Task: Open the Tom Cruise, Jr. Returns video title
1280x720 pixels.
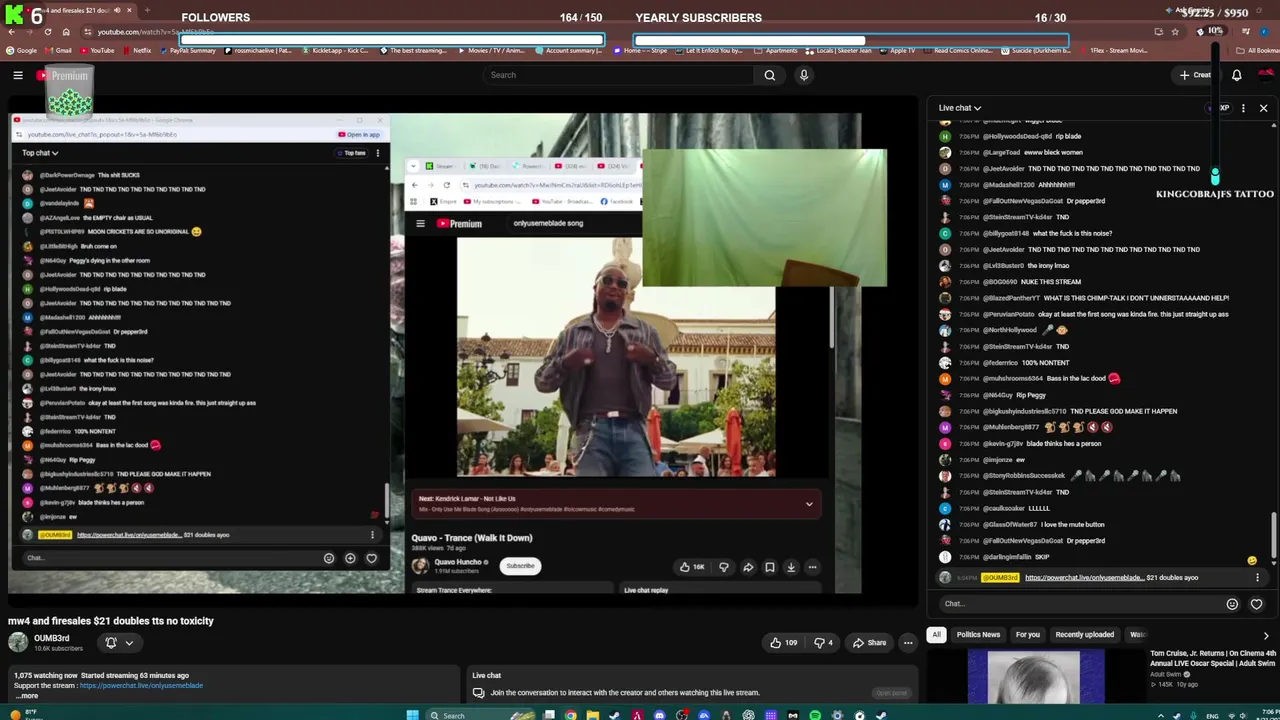Action: [x=1213, y=658]
